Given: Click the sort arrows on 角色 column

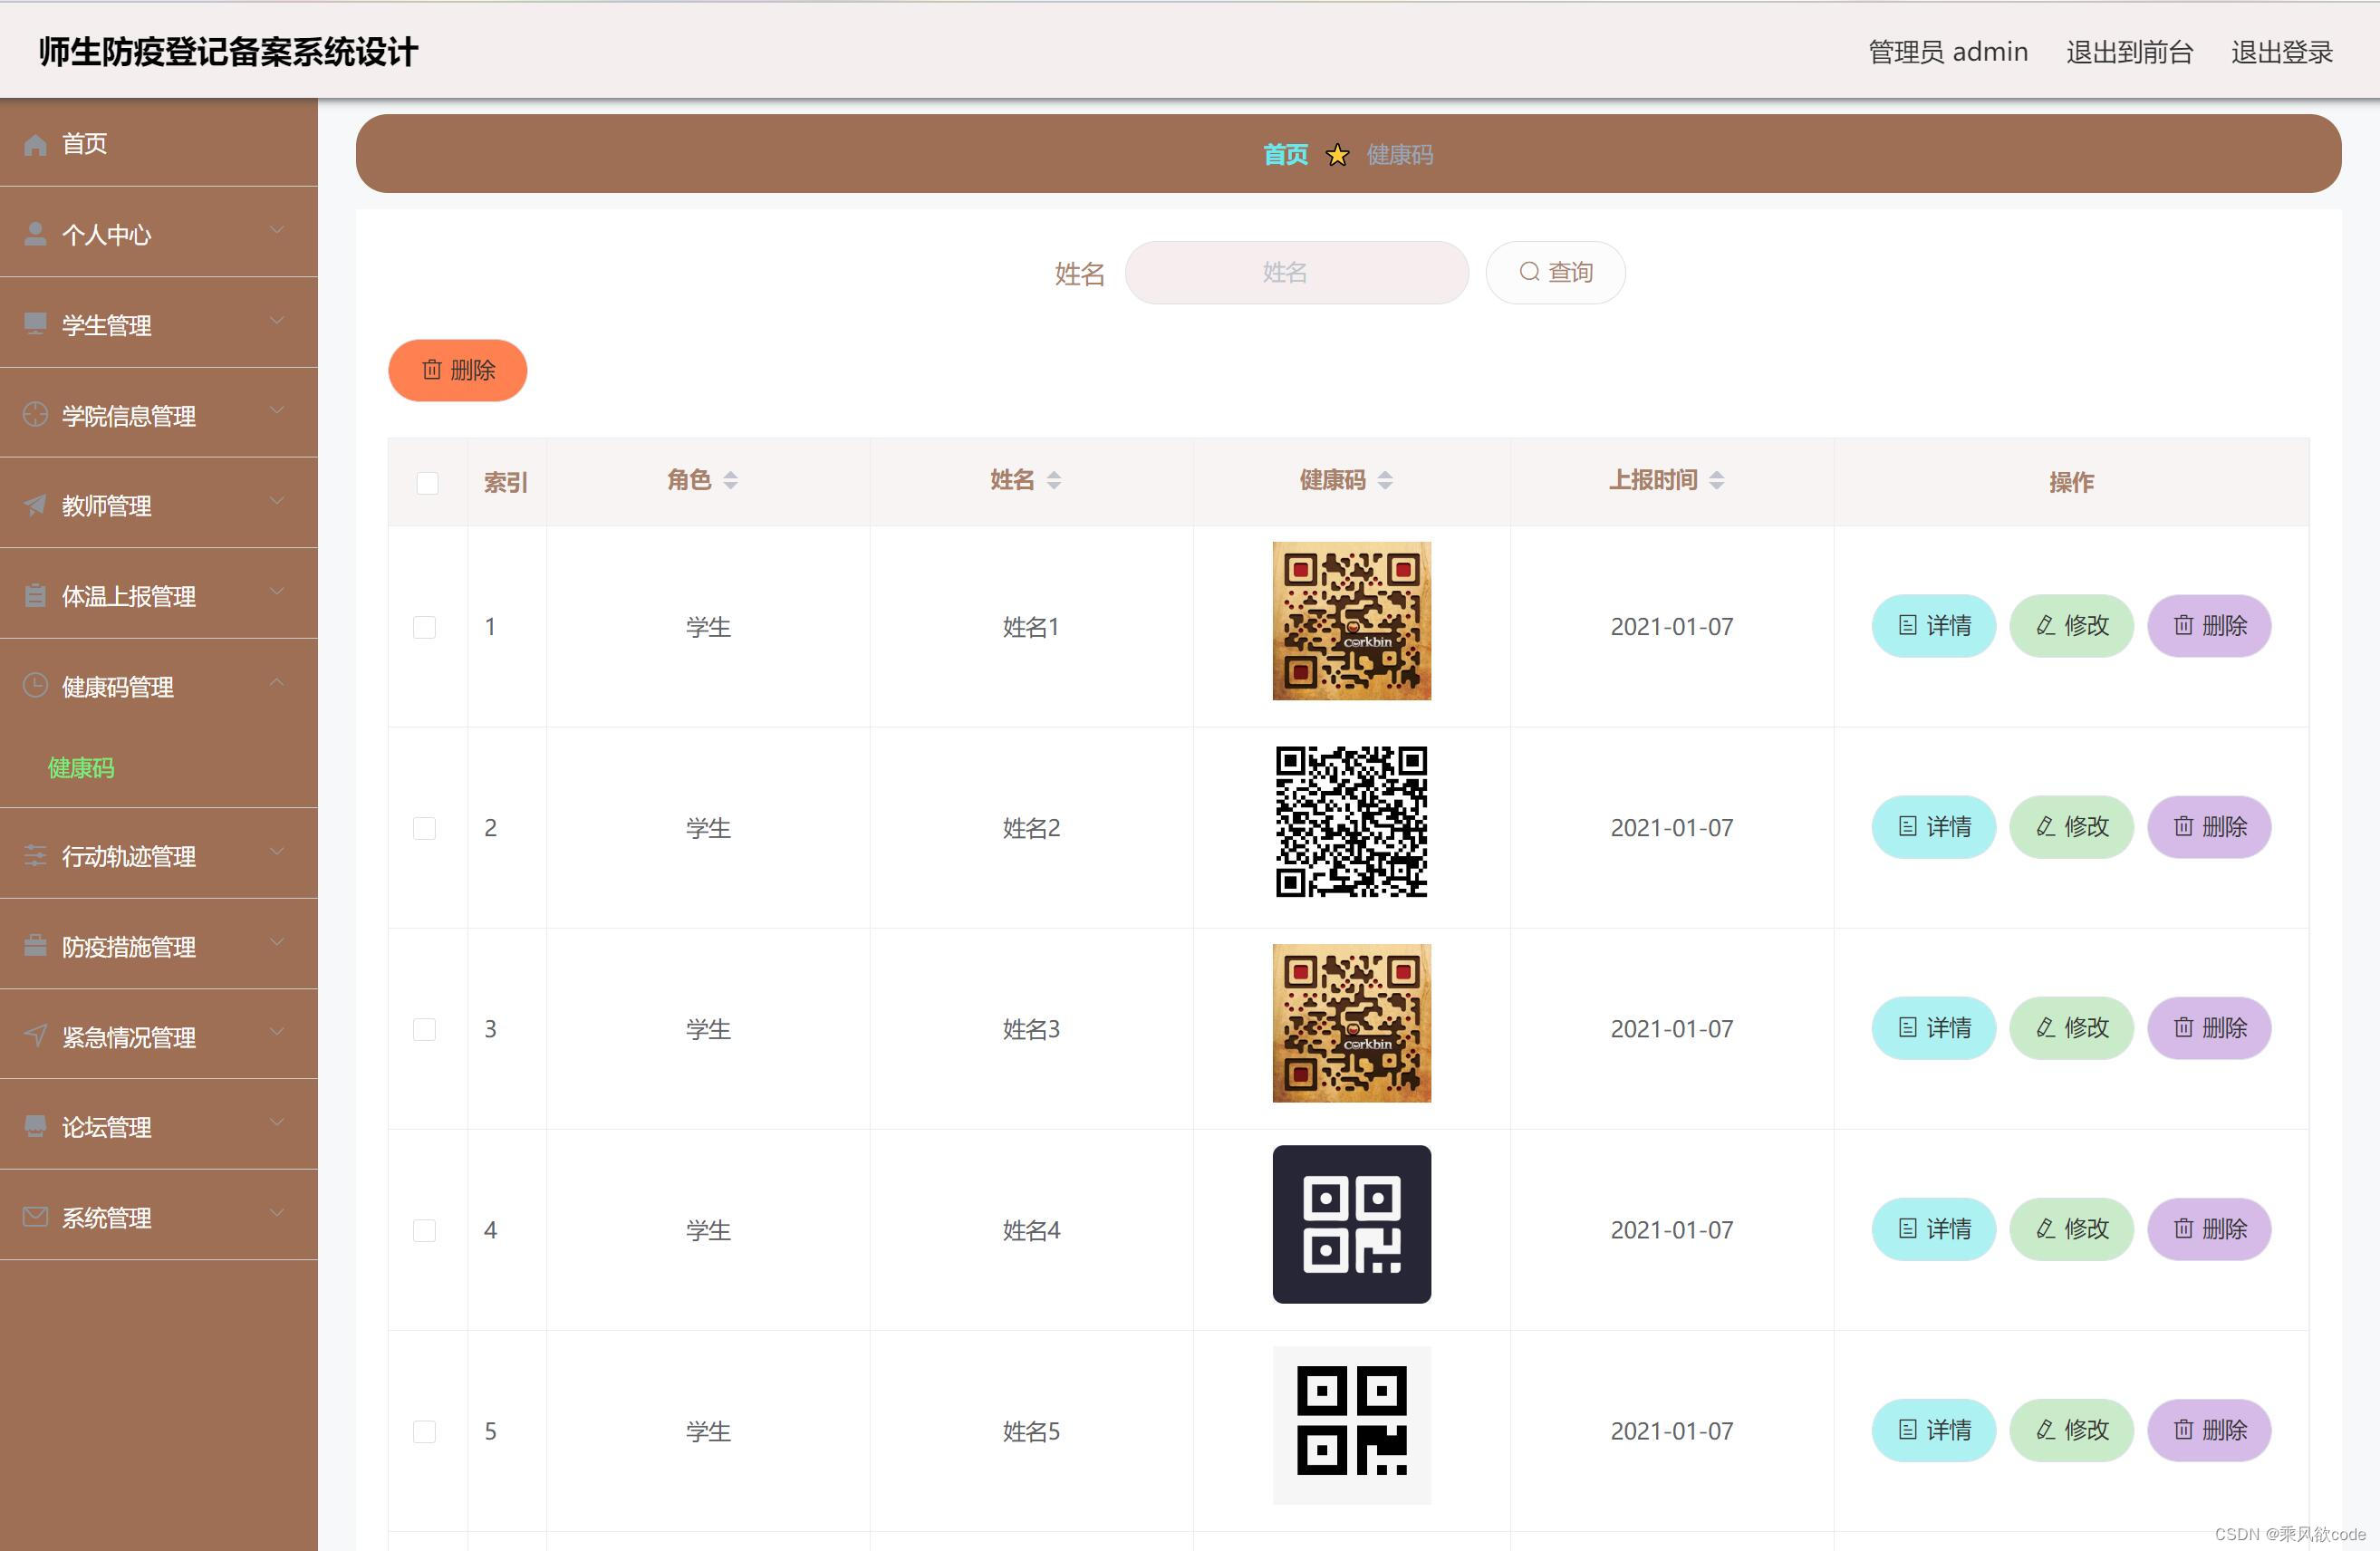Looking at the screenshot, I should [731, 481].
